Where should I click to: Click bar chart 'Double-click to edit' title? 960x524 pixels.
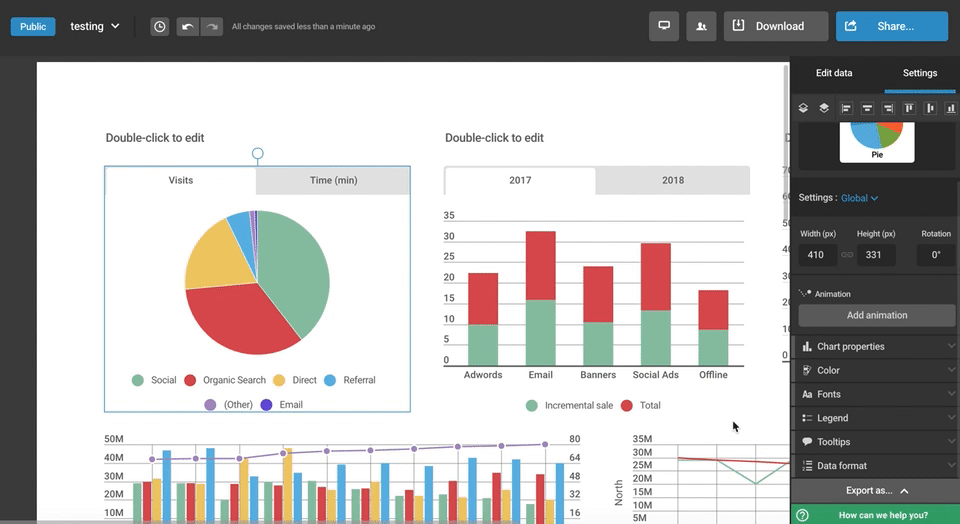[494, 138]
